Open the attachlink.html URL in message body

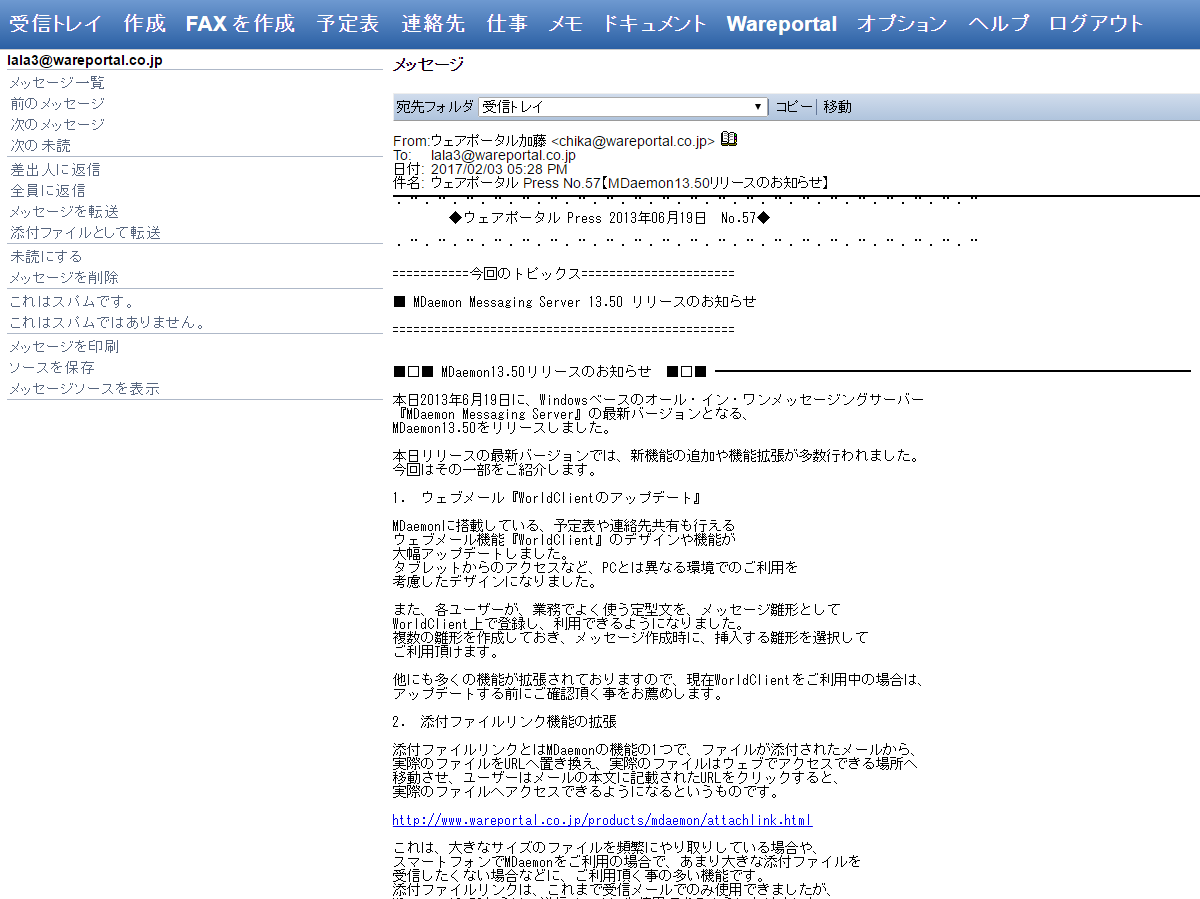[x=602, y=821]
